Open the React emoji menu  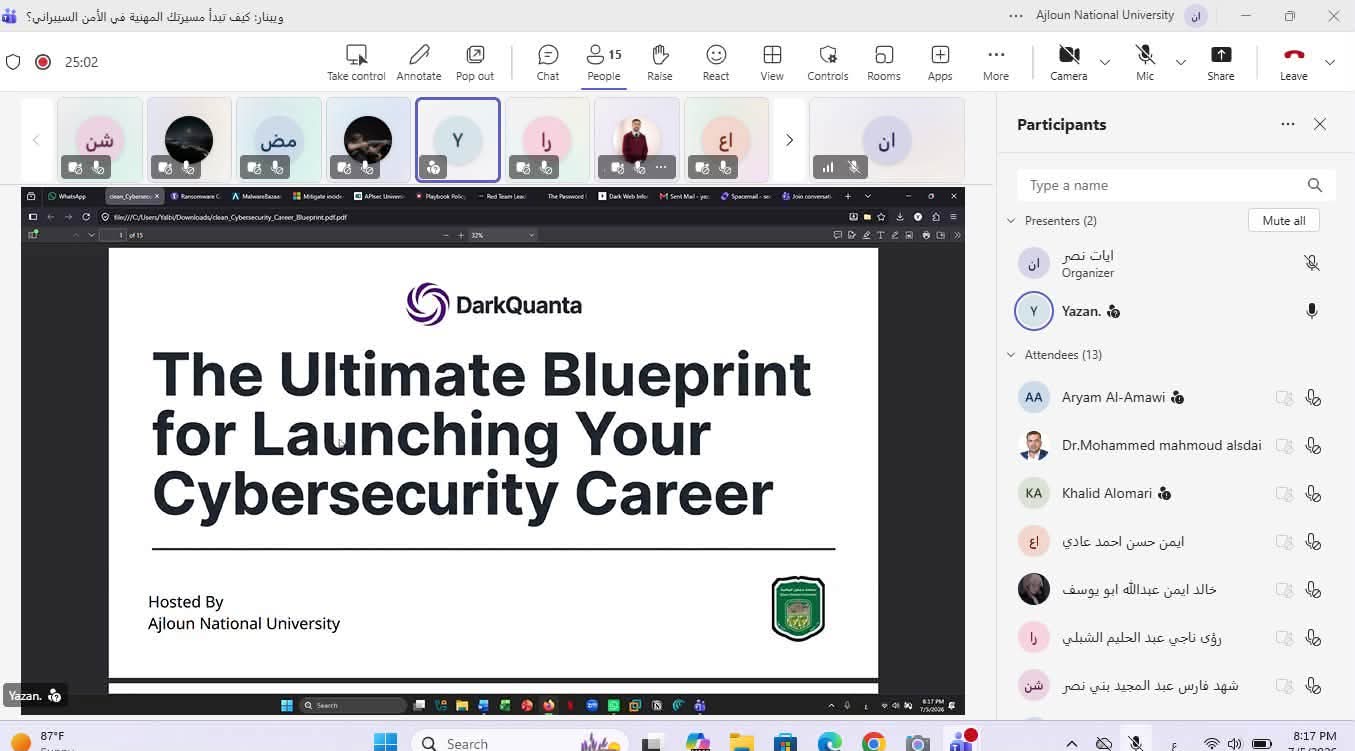(716, 62)
